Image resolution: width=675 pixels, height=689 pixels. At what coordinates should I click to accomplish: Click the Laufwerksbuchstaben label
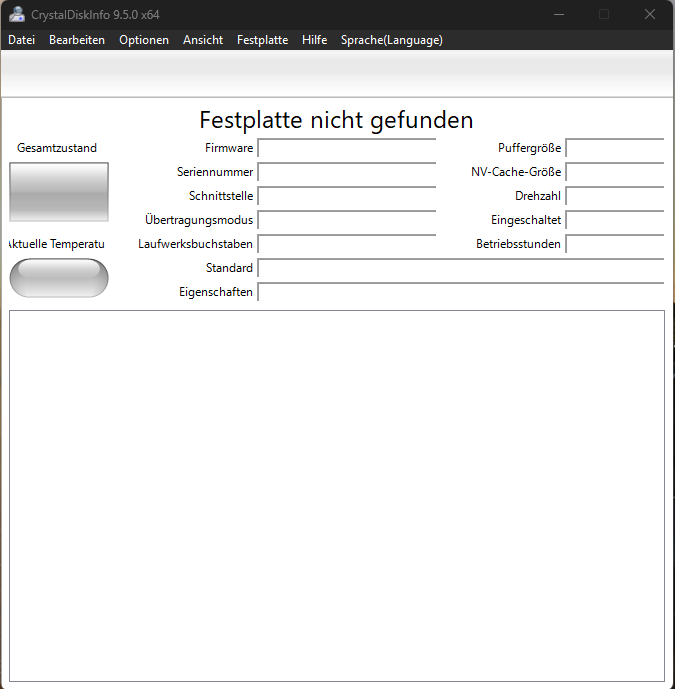coord(195,244)
